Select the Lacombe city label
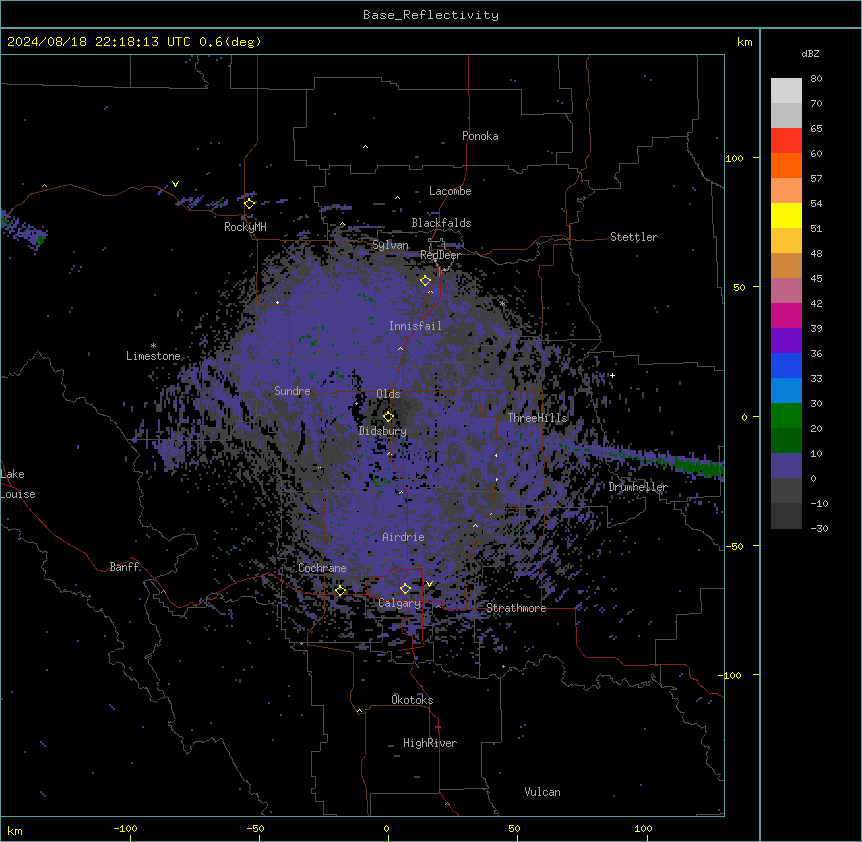862x842 pixels. click(450, 191)
